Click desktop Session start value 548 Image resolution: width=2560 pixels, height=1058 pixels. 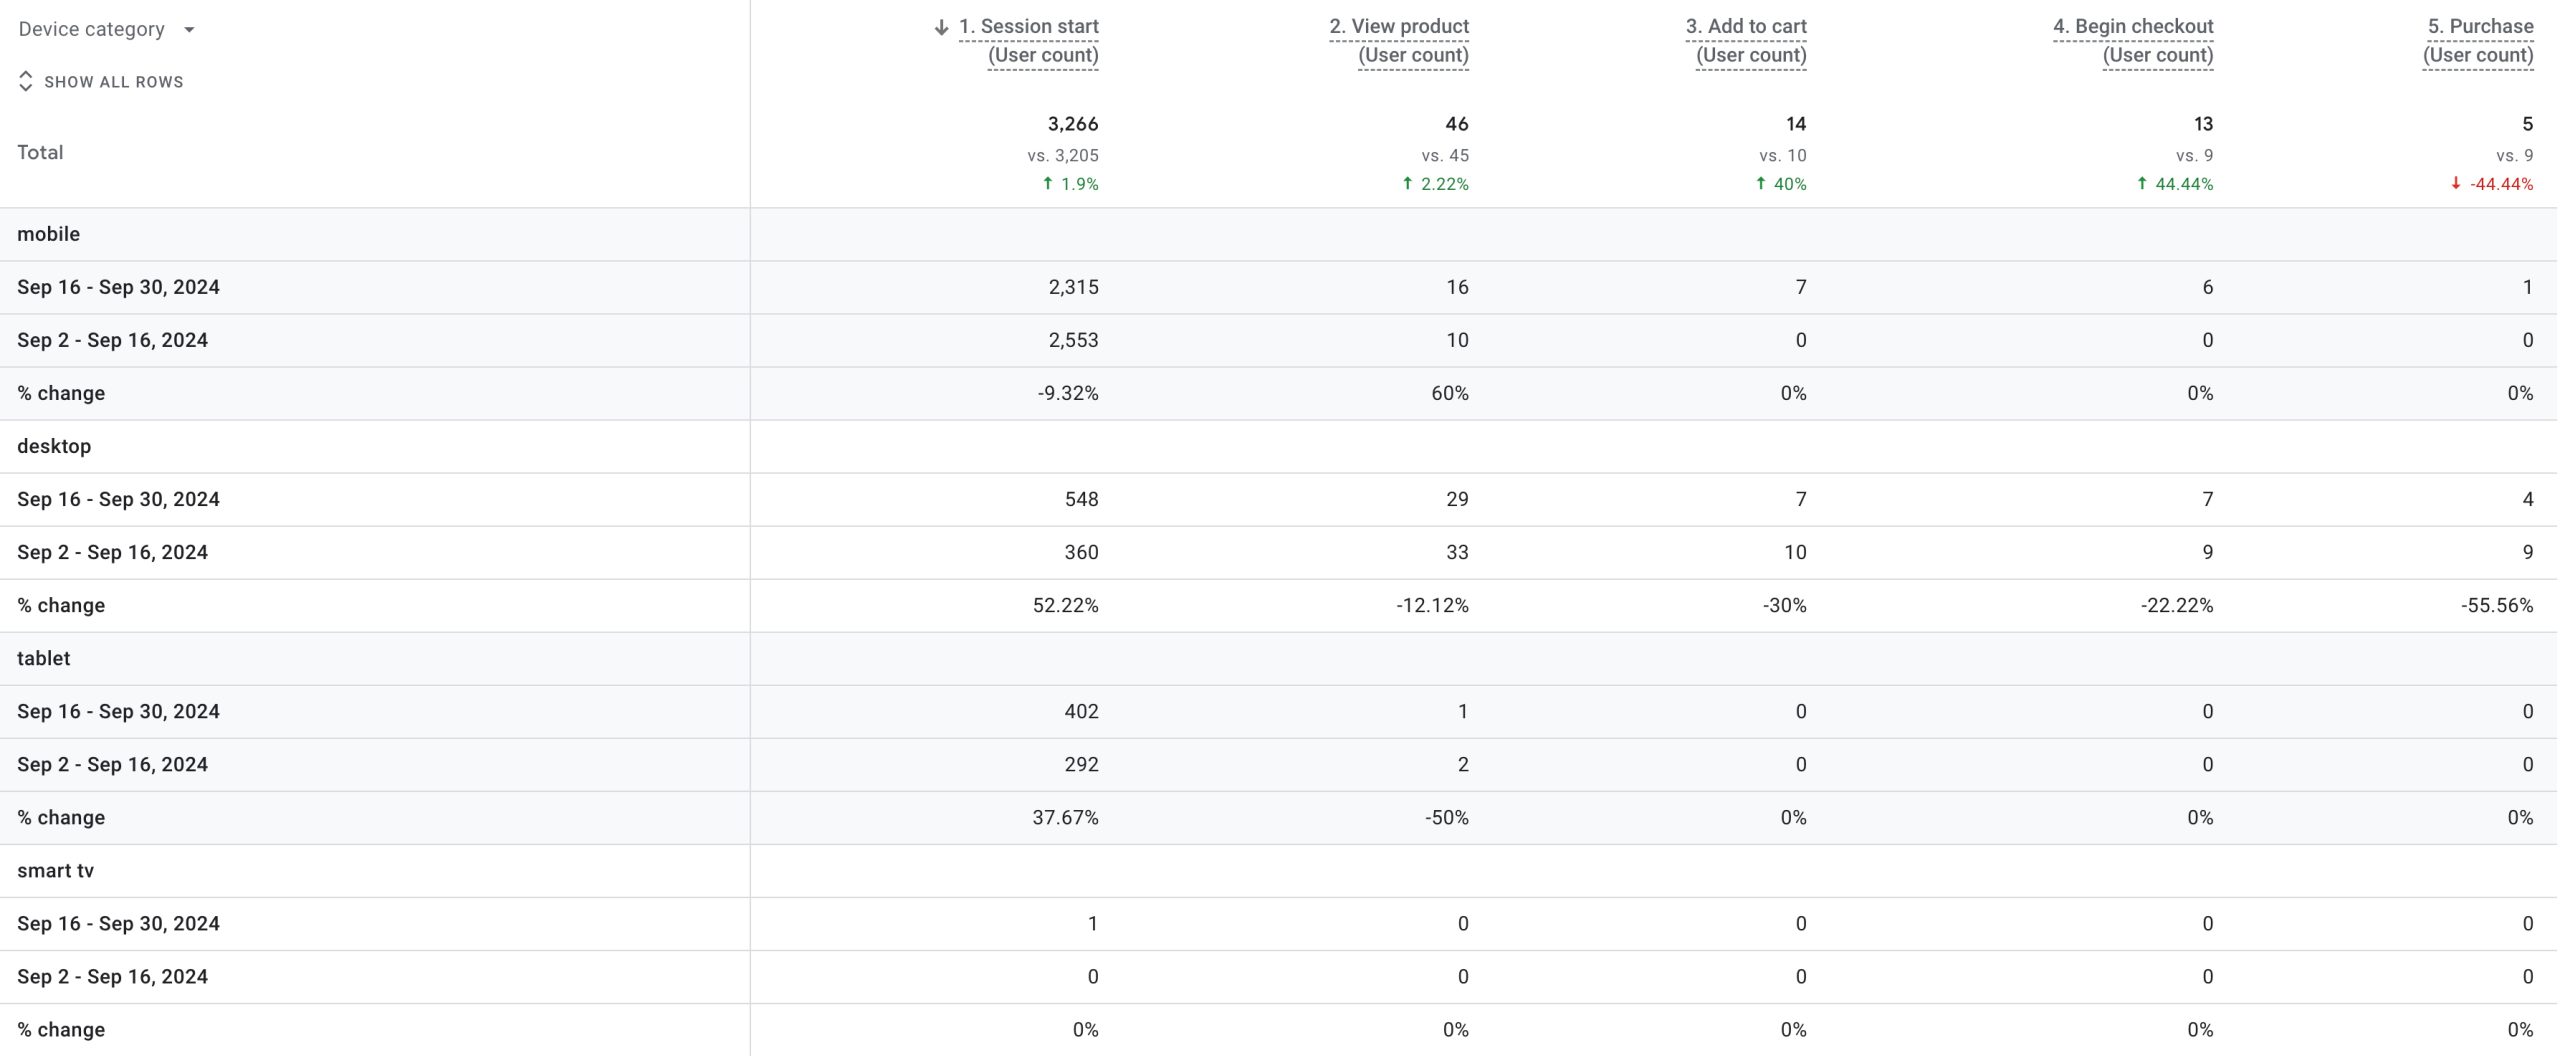pos(1081,499)
